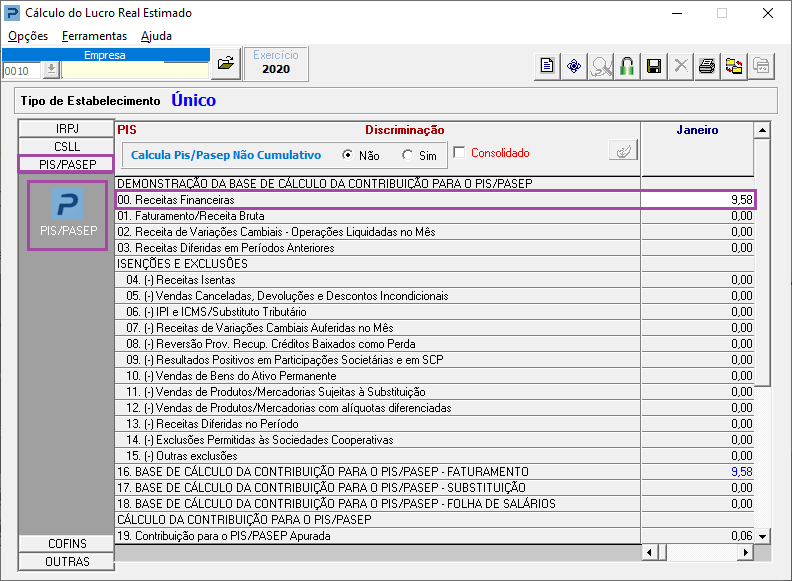Image resolution: width=792 pixels, height=581 pixels.
Task: Select row 18. Base de Cálculo - FOLHA DE SALÁRIOS
Action: (378, 504)
